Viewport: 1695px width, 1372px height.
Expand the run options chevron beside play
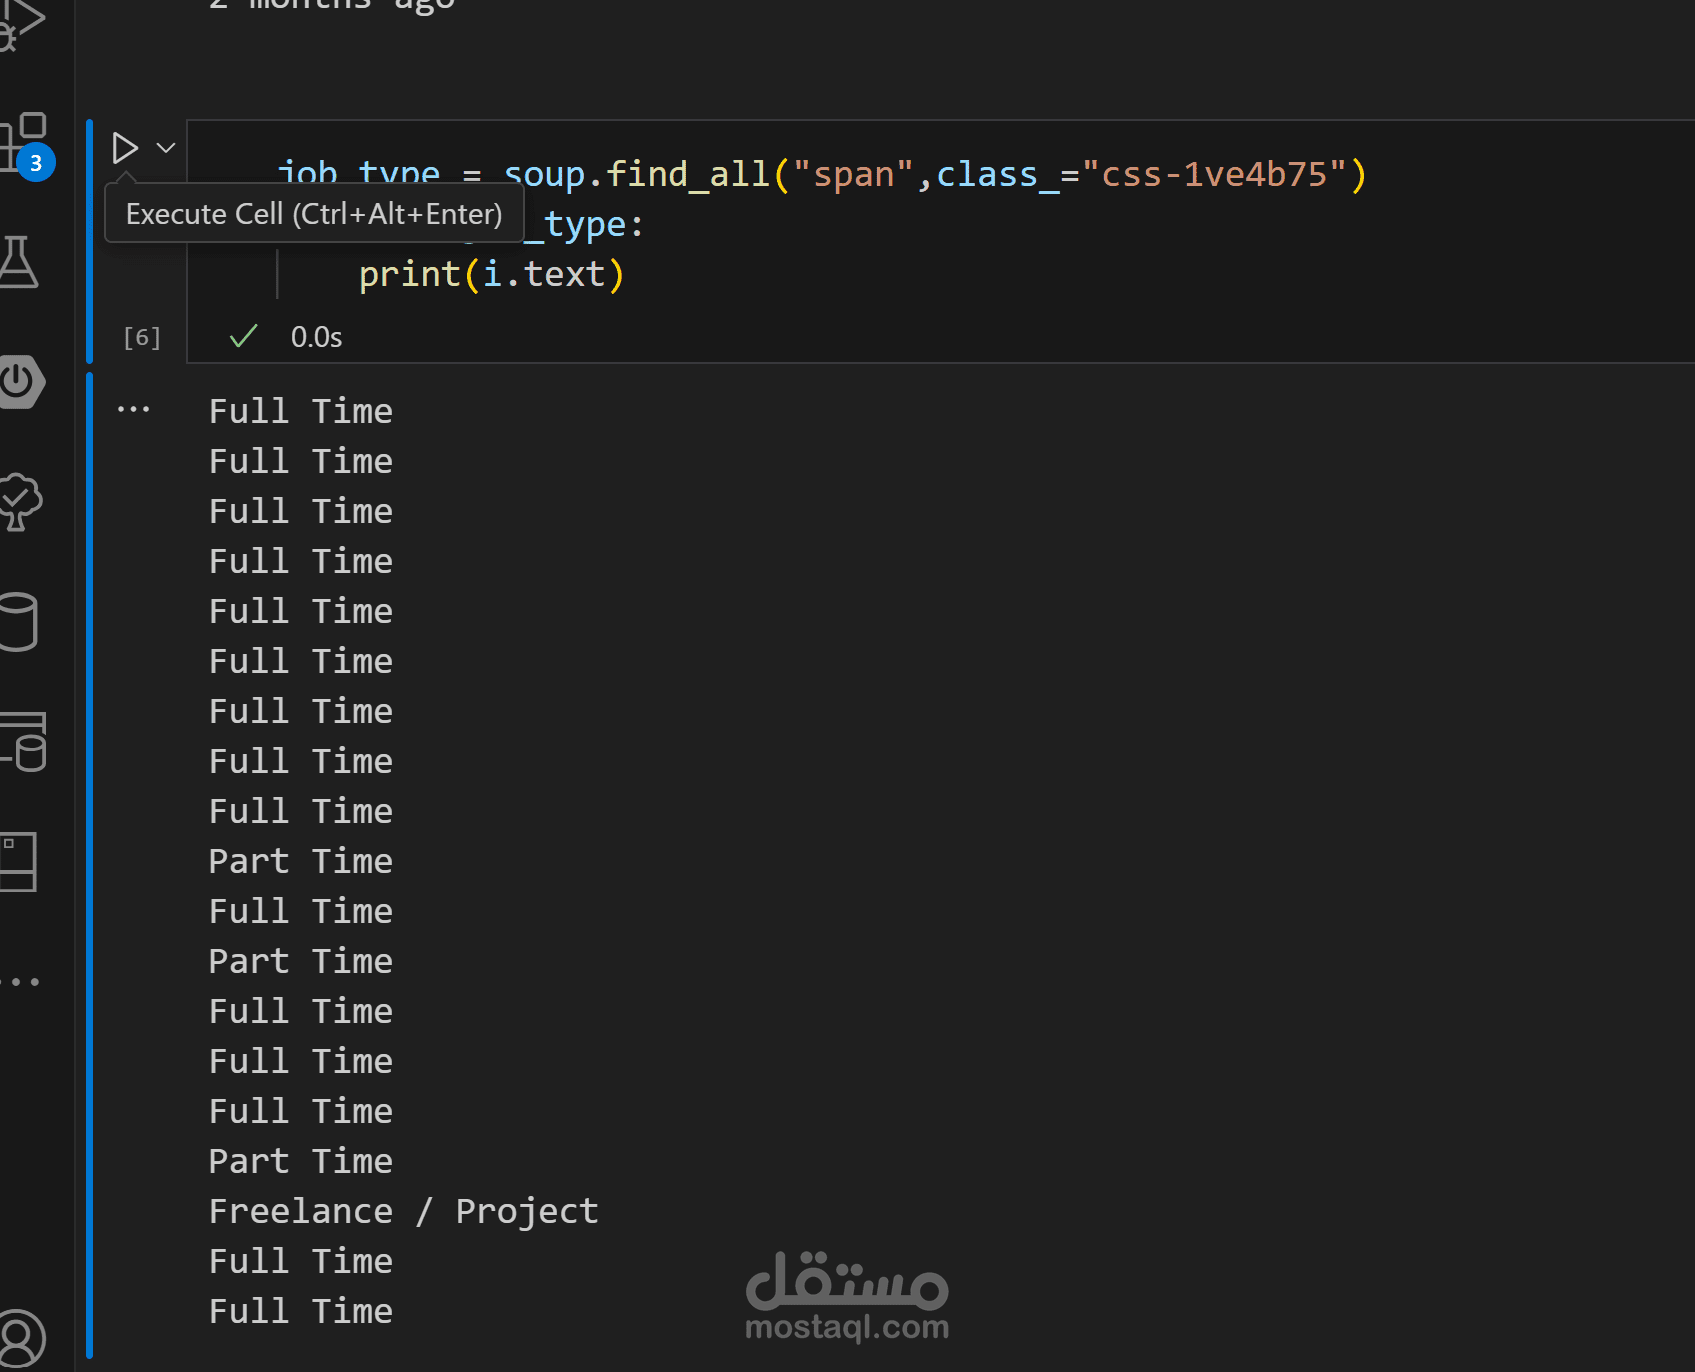pyautogui.click(x=166, y=148)
